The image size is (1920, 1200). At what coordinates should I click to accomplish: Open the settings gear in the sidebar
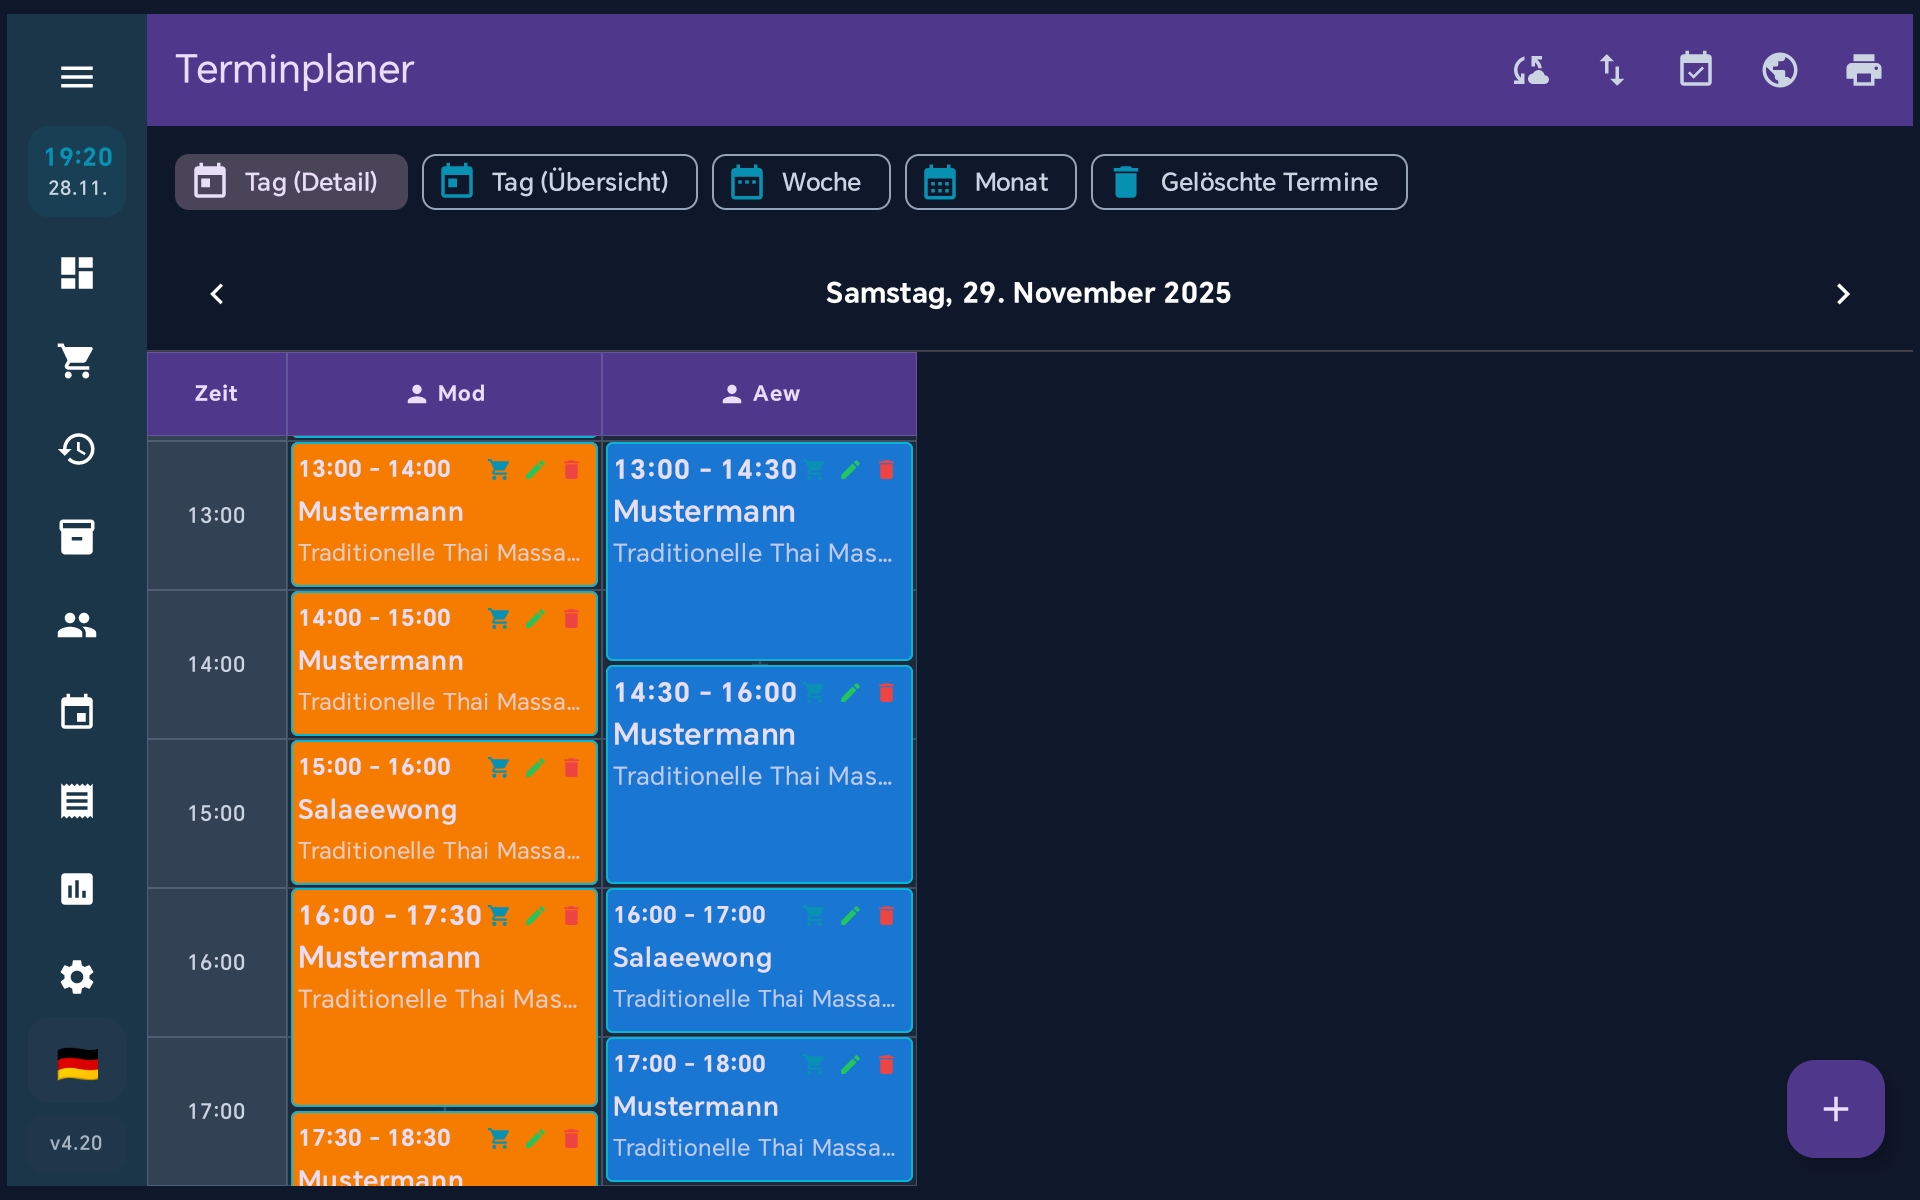click(x=77, y=977)
